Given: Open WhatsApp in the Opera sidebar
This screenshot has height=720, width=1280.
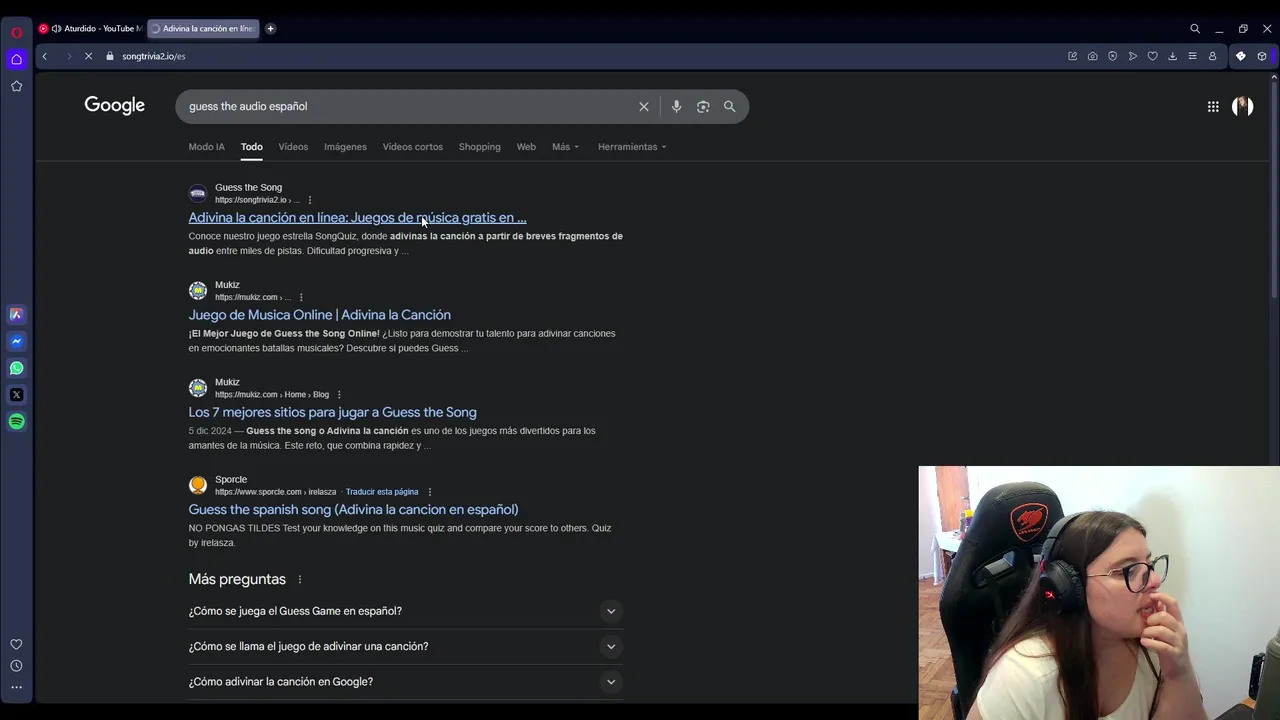Looking at the screenshot, I should click(16, 368).
